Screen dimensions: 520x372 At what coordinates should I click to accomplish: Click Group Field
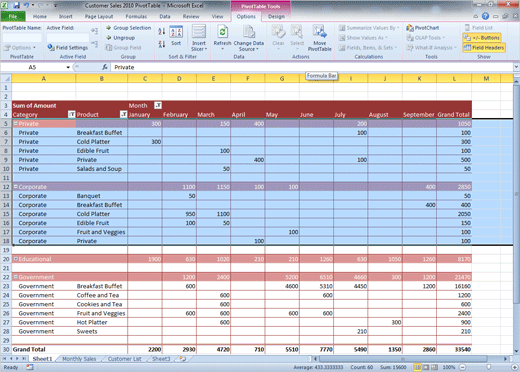point(123,48)
